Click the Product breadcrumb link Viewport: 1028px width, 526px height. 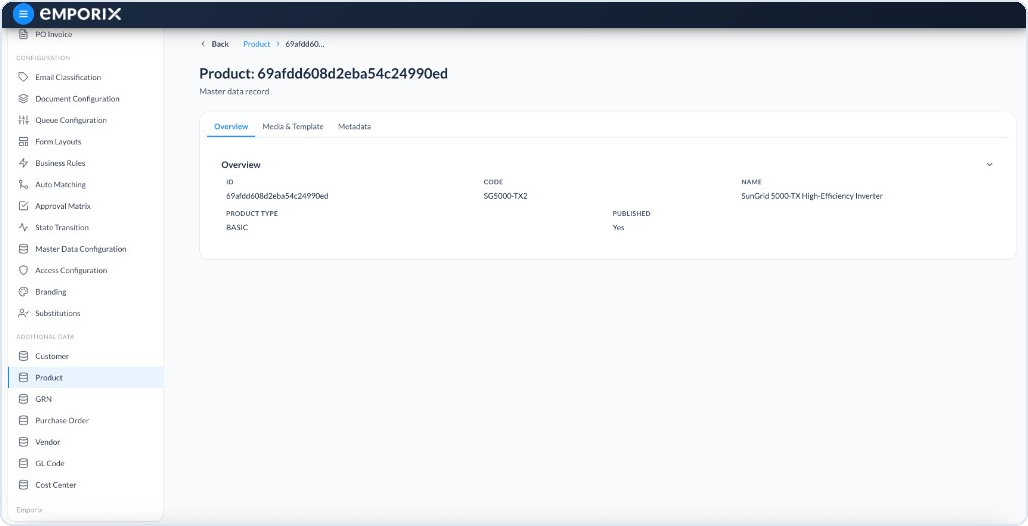[256, 44]
